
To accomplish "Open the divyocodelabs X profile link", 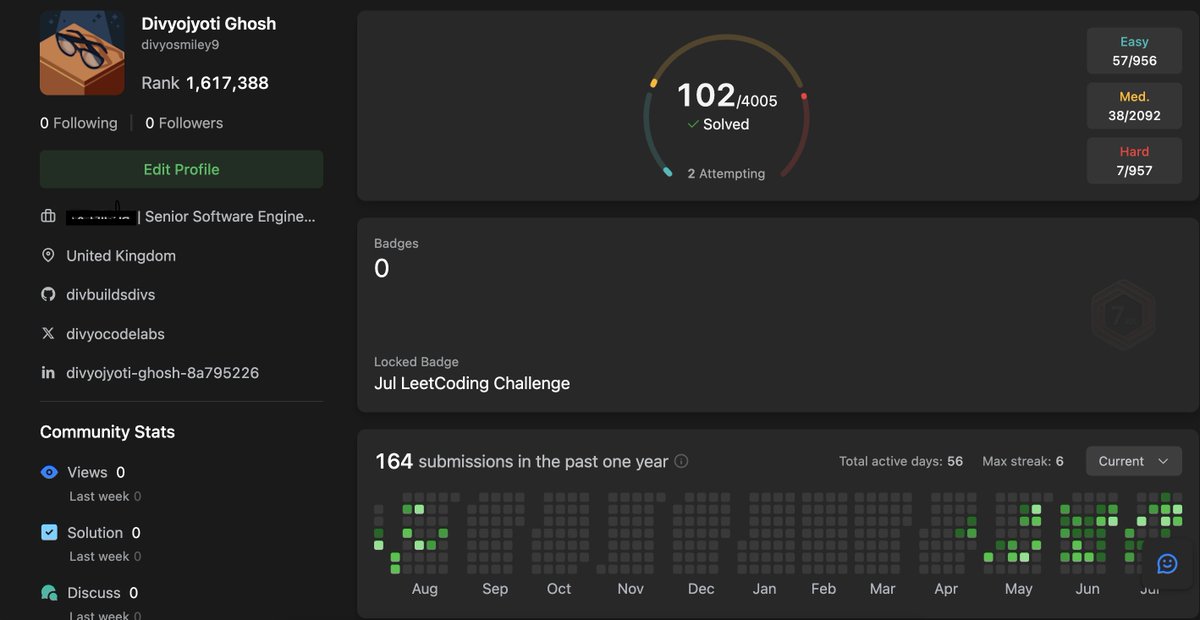I will 115,334.
